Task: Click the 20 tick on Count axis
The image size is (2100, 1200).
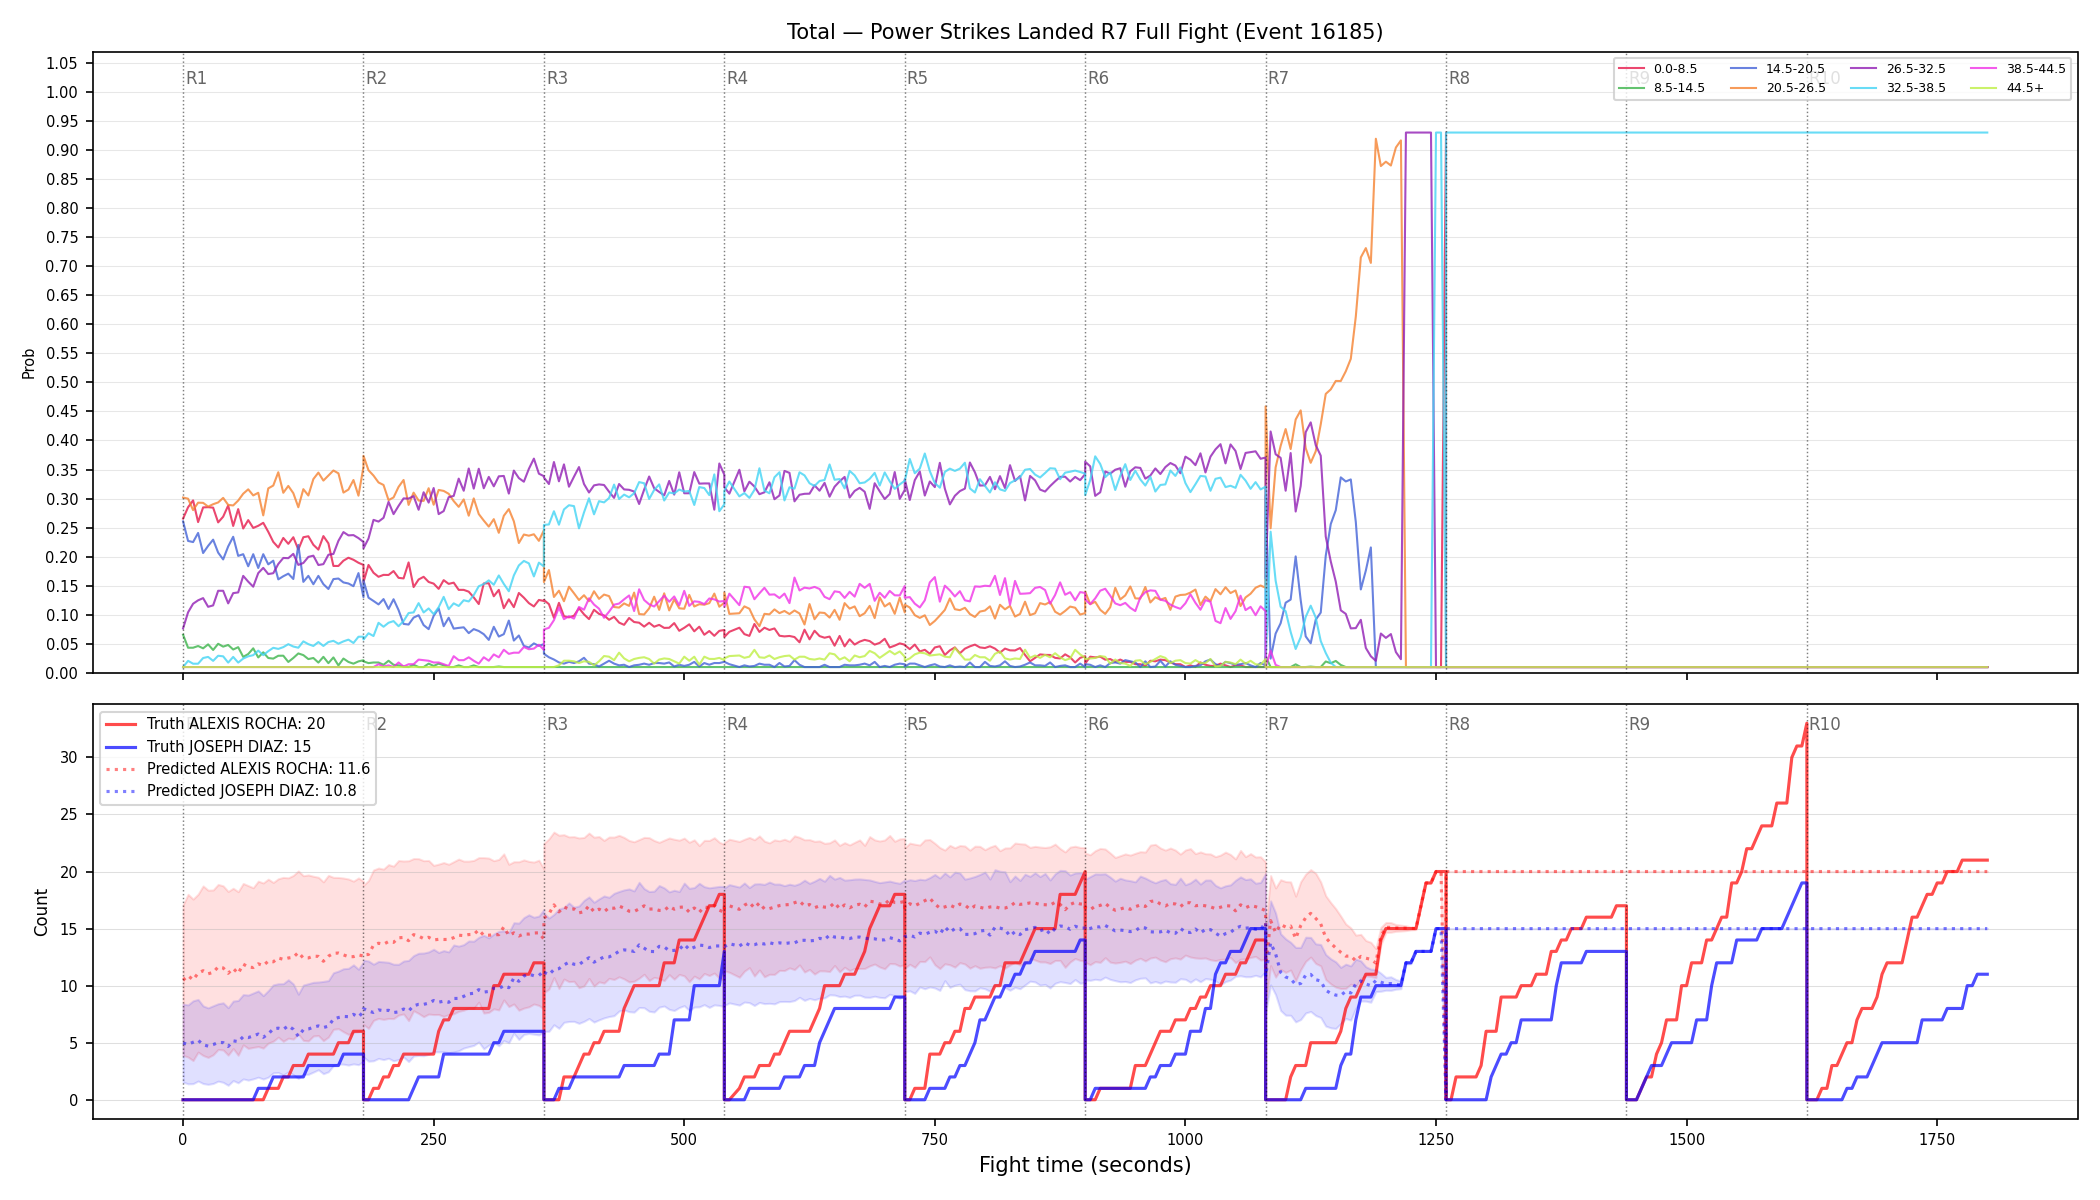Action: coord(68,872)
